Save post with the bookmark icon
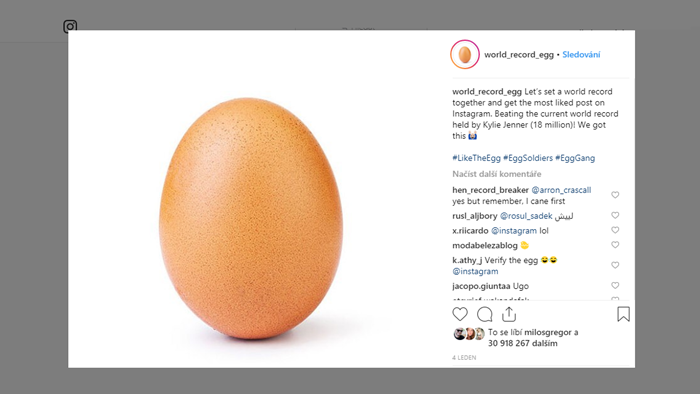Viewport: 700px width, 394px height. 623,314
